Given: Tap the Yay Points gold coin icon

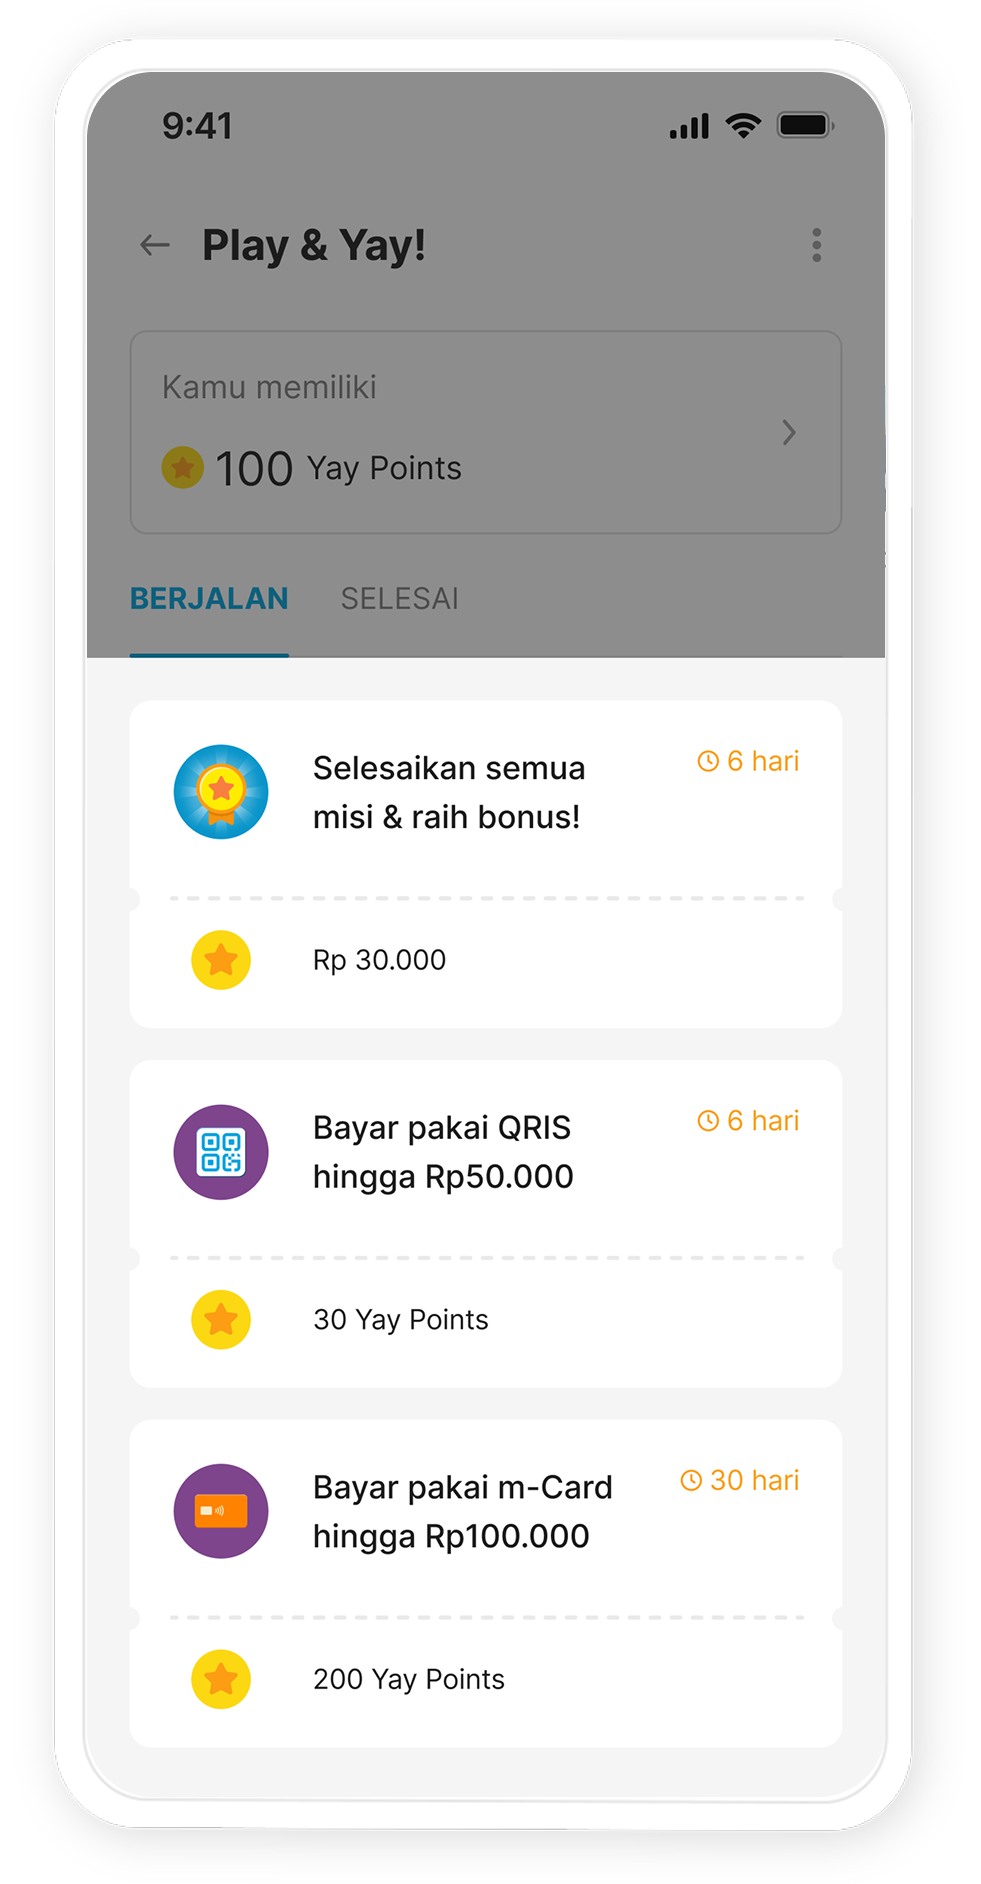Looking at the screenshot, I should click(183, 467).
